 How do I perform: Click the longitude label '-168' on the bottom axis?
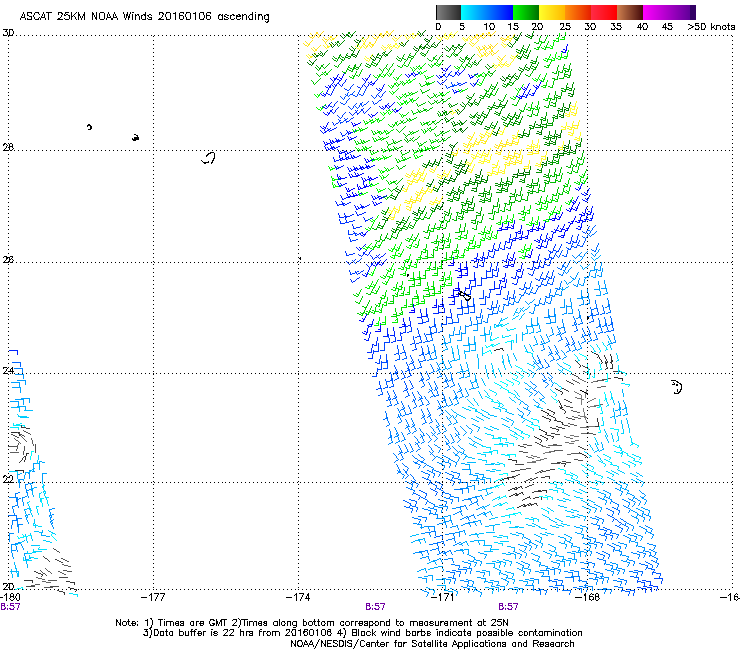click(588, 597)
